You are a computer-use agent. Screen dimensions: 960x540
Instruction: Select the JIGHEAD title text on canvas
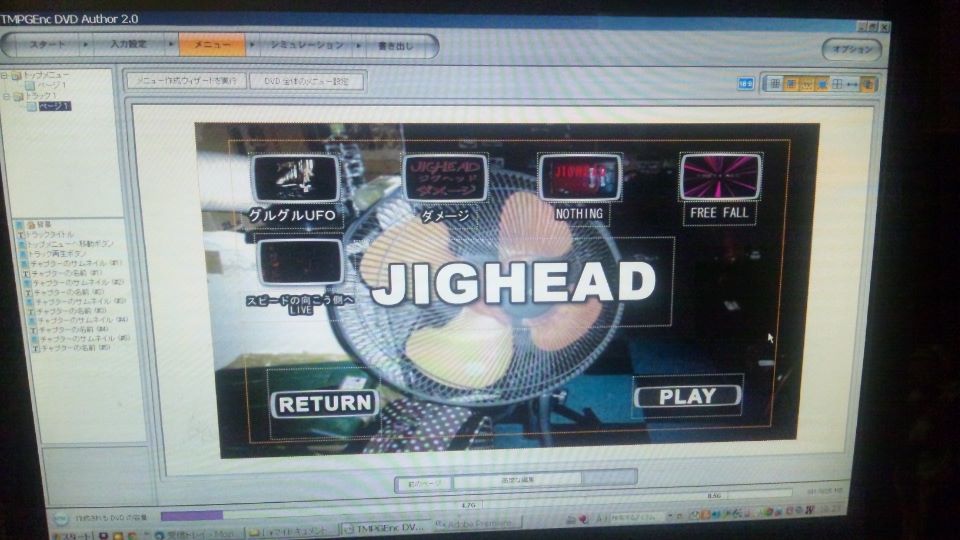513,283
